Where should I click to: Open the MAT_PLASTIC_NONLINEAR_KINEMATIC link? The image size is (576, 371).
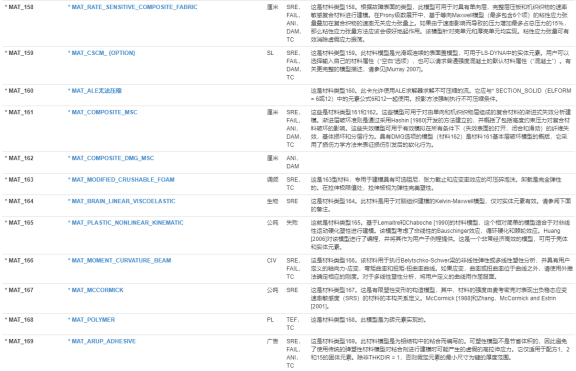pyautogui.click(x=126, y=223)
